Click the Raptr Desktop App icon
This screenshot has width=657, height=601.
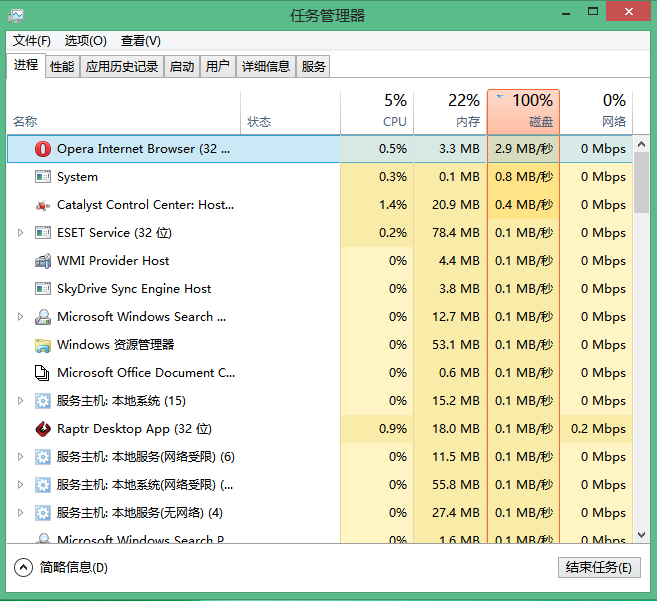[x=43, y=429]
